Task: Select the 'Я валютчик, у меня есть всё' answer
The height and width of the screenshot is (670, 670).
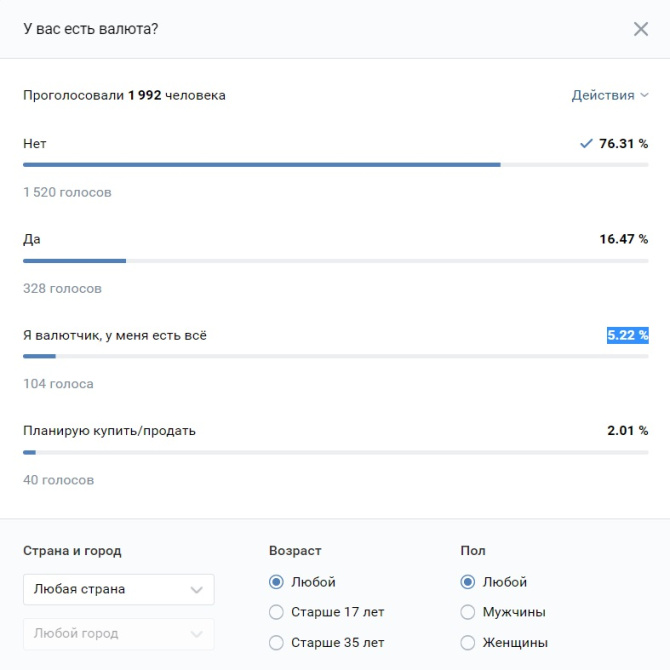Action: (x=115, y=335)
